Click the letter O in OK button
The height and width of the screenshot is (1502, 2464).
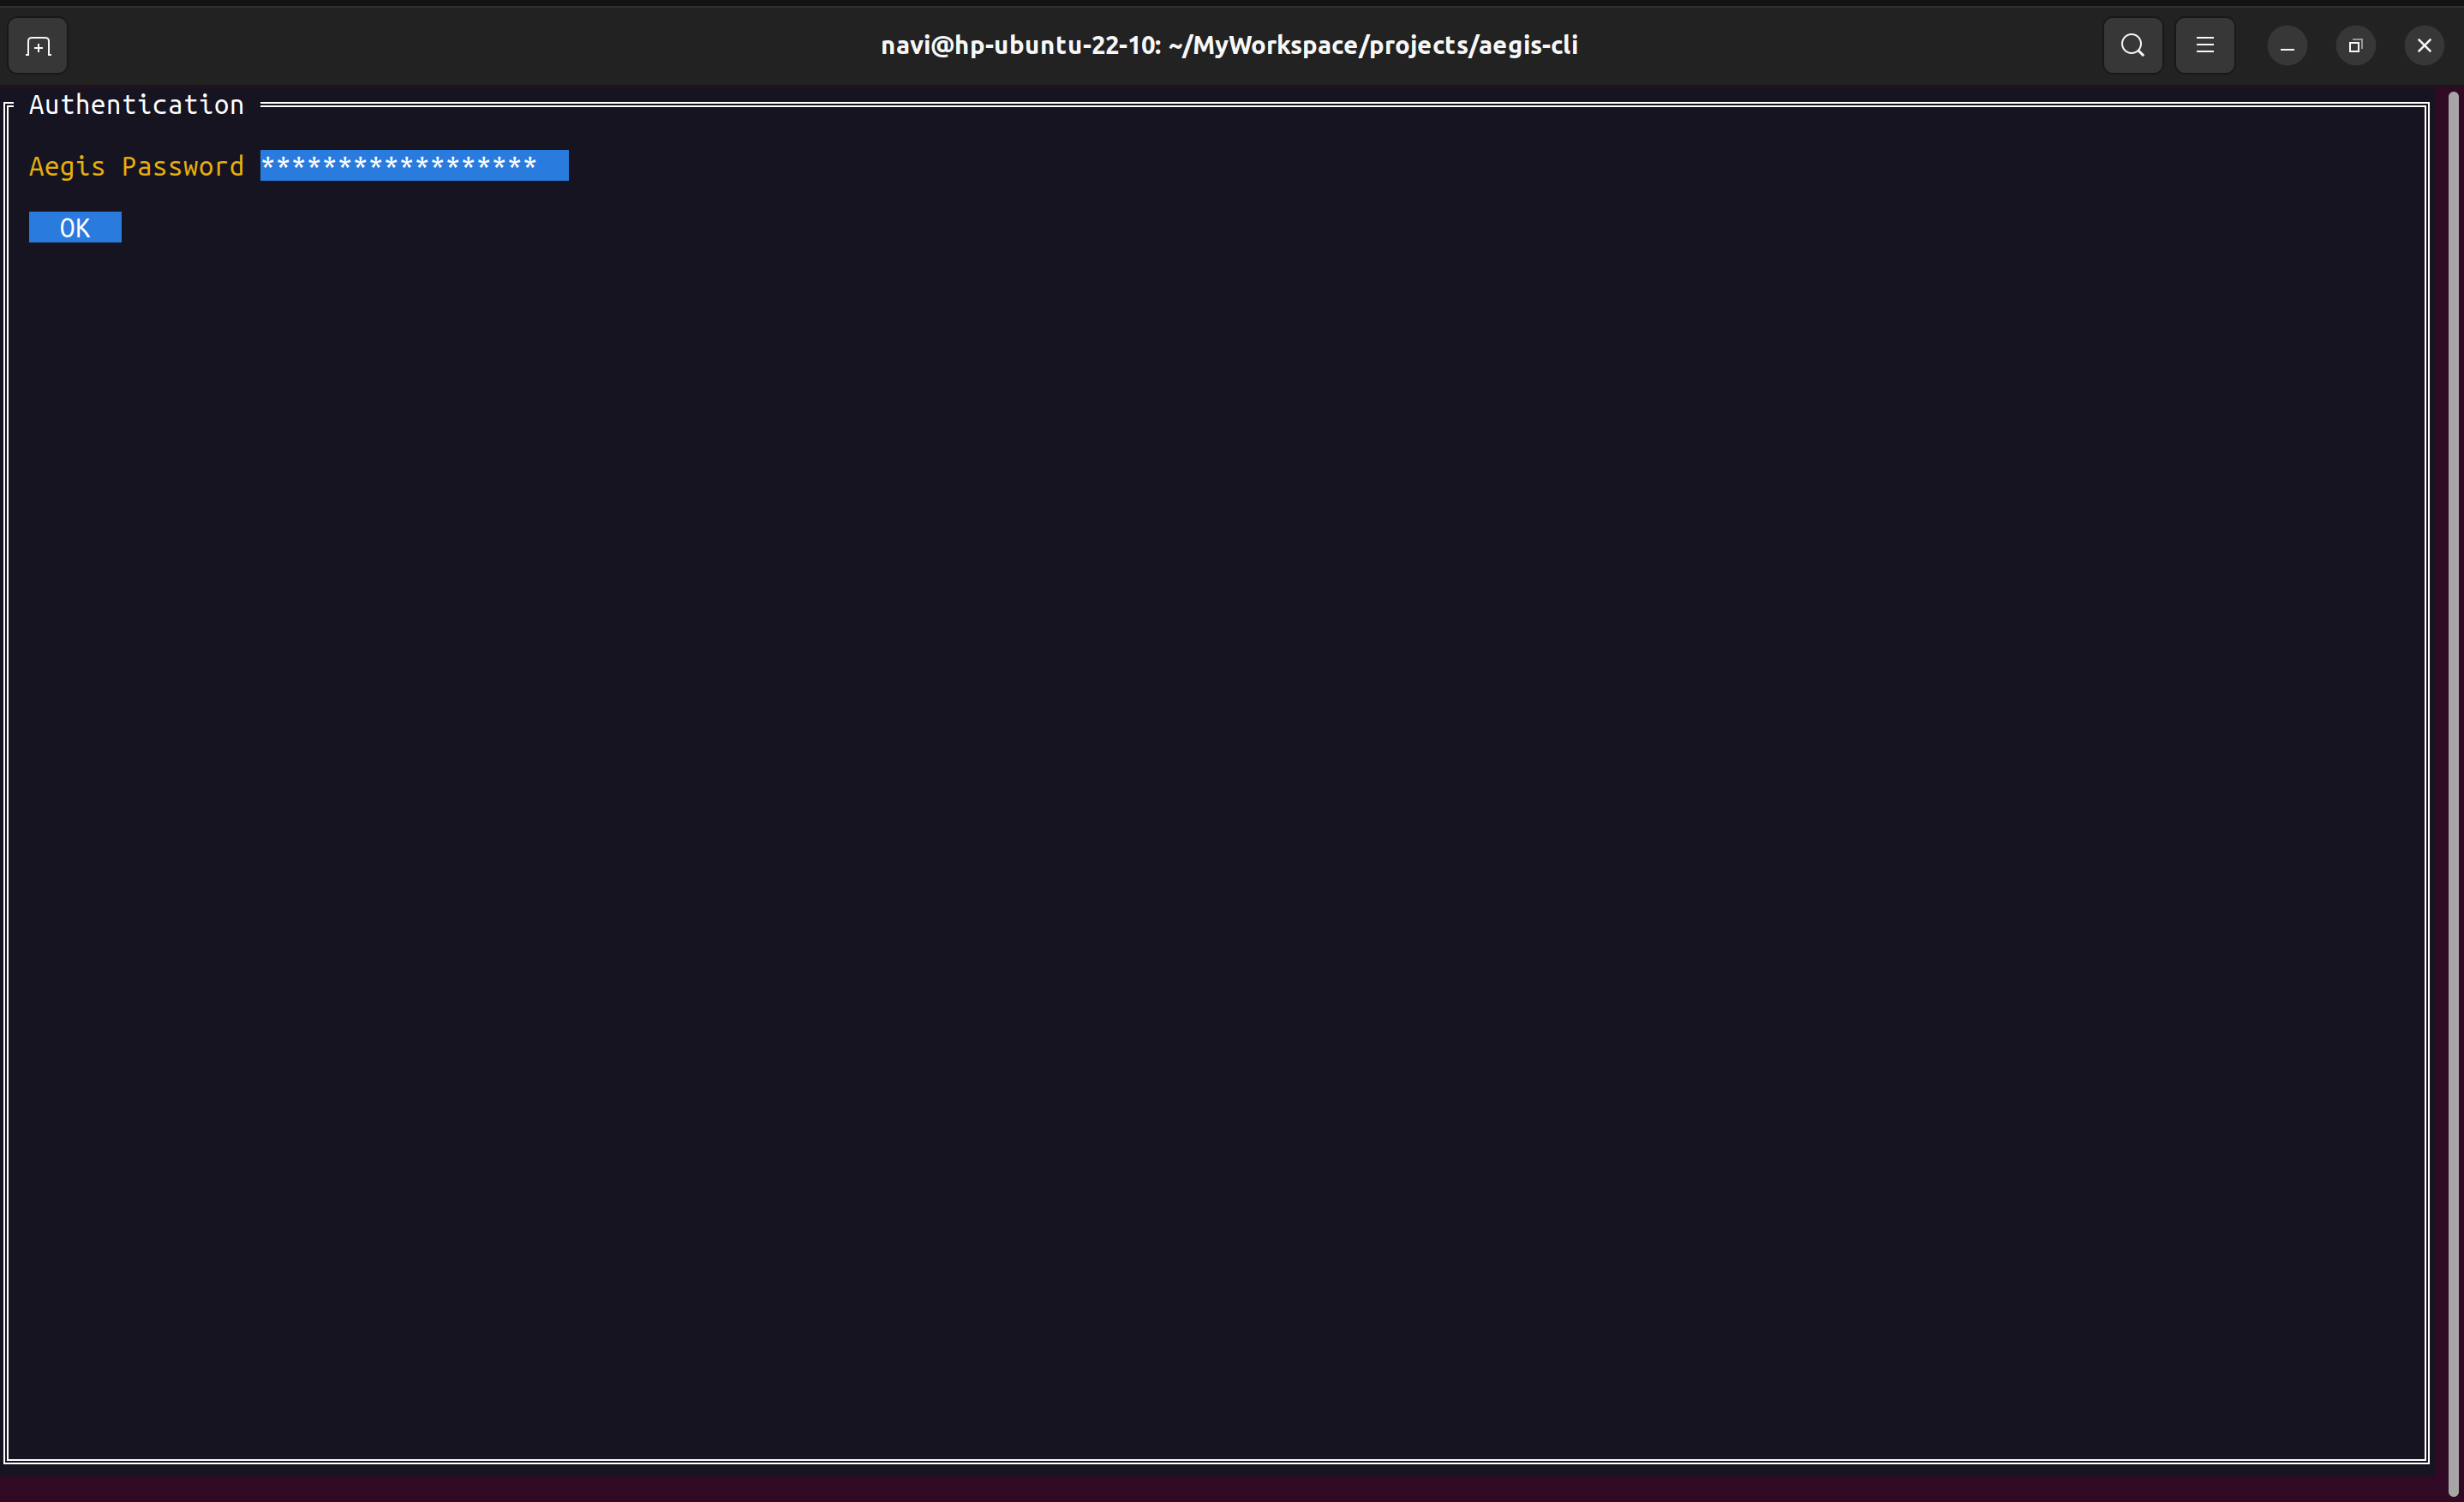click(67, 228)
